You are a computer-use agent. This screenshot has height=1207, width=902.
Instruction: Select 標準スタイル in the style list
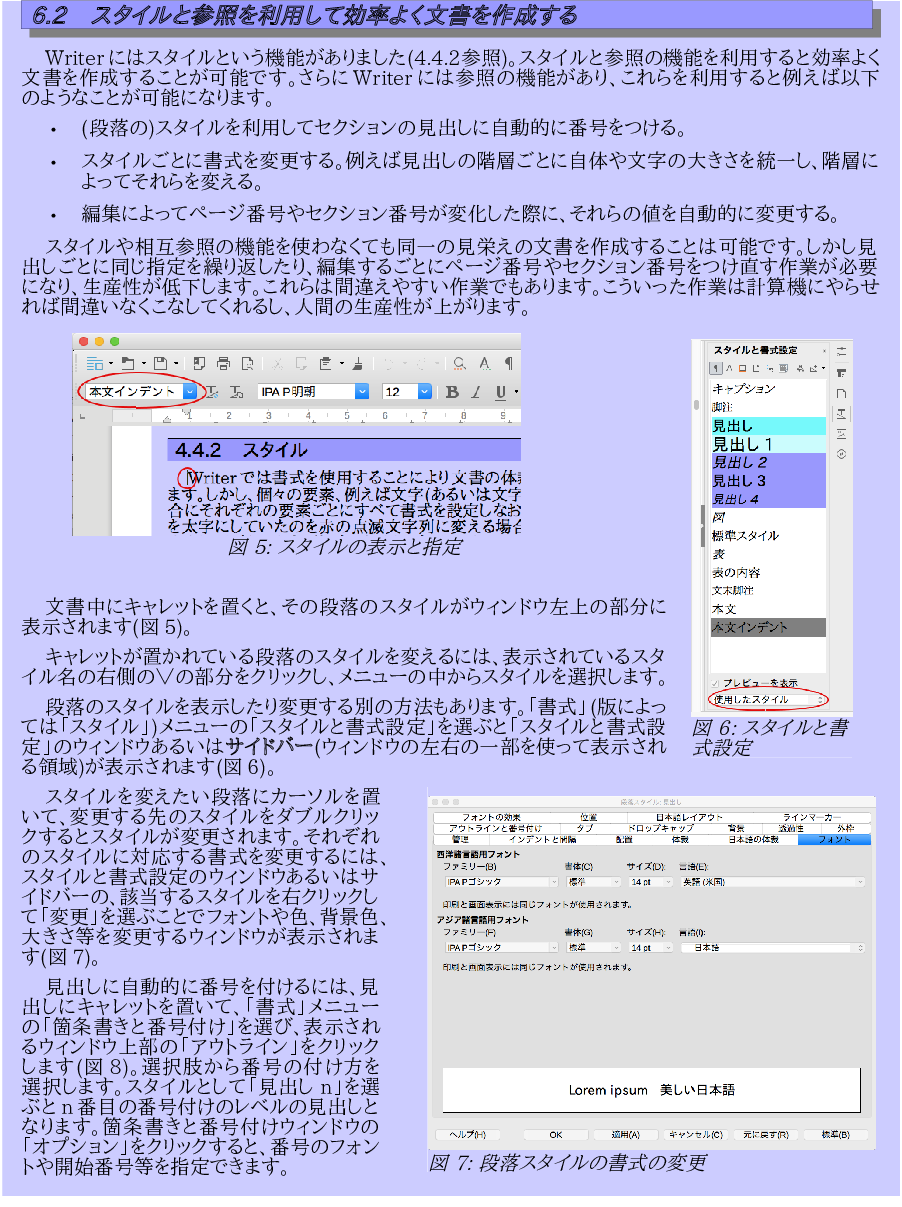768,535
